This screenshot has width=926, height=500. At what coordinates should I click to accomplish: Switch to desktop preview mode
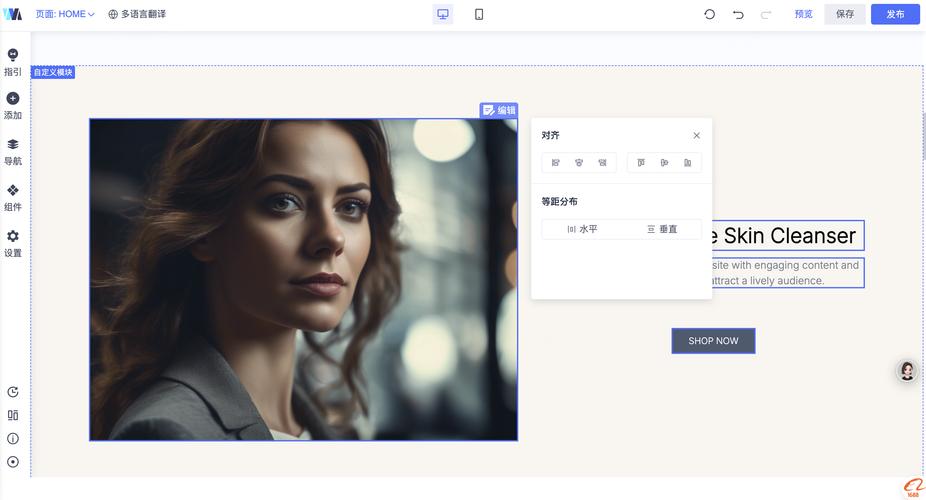pos(443,14)
